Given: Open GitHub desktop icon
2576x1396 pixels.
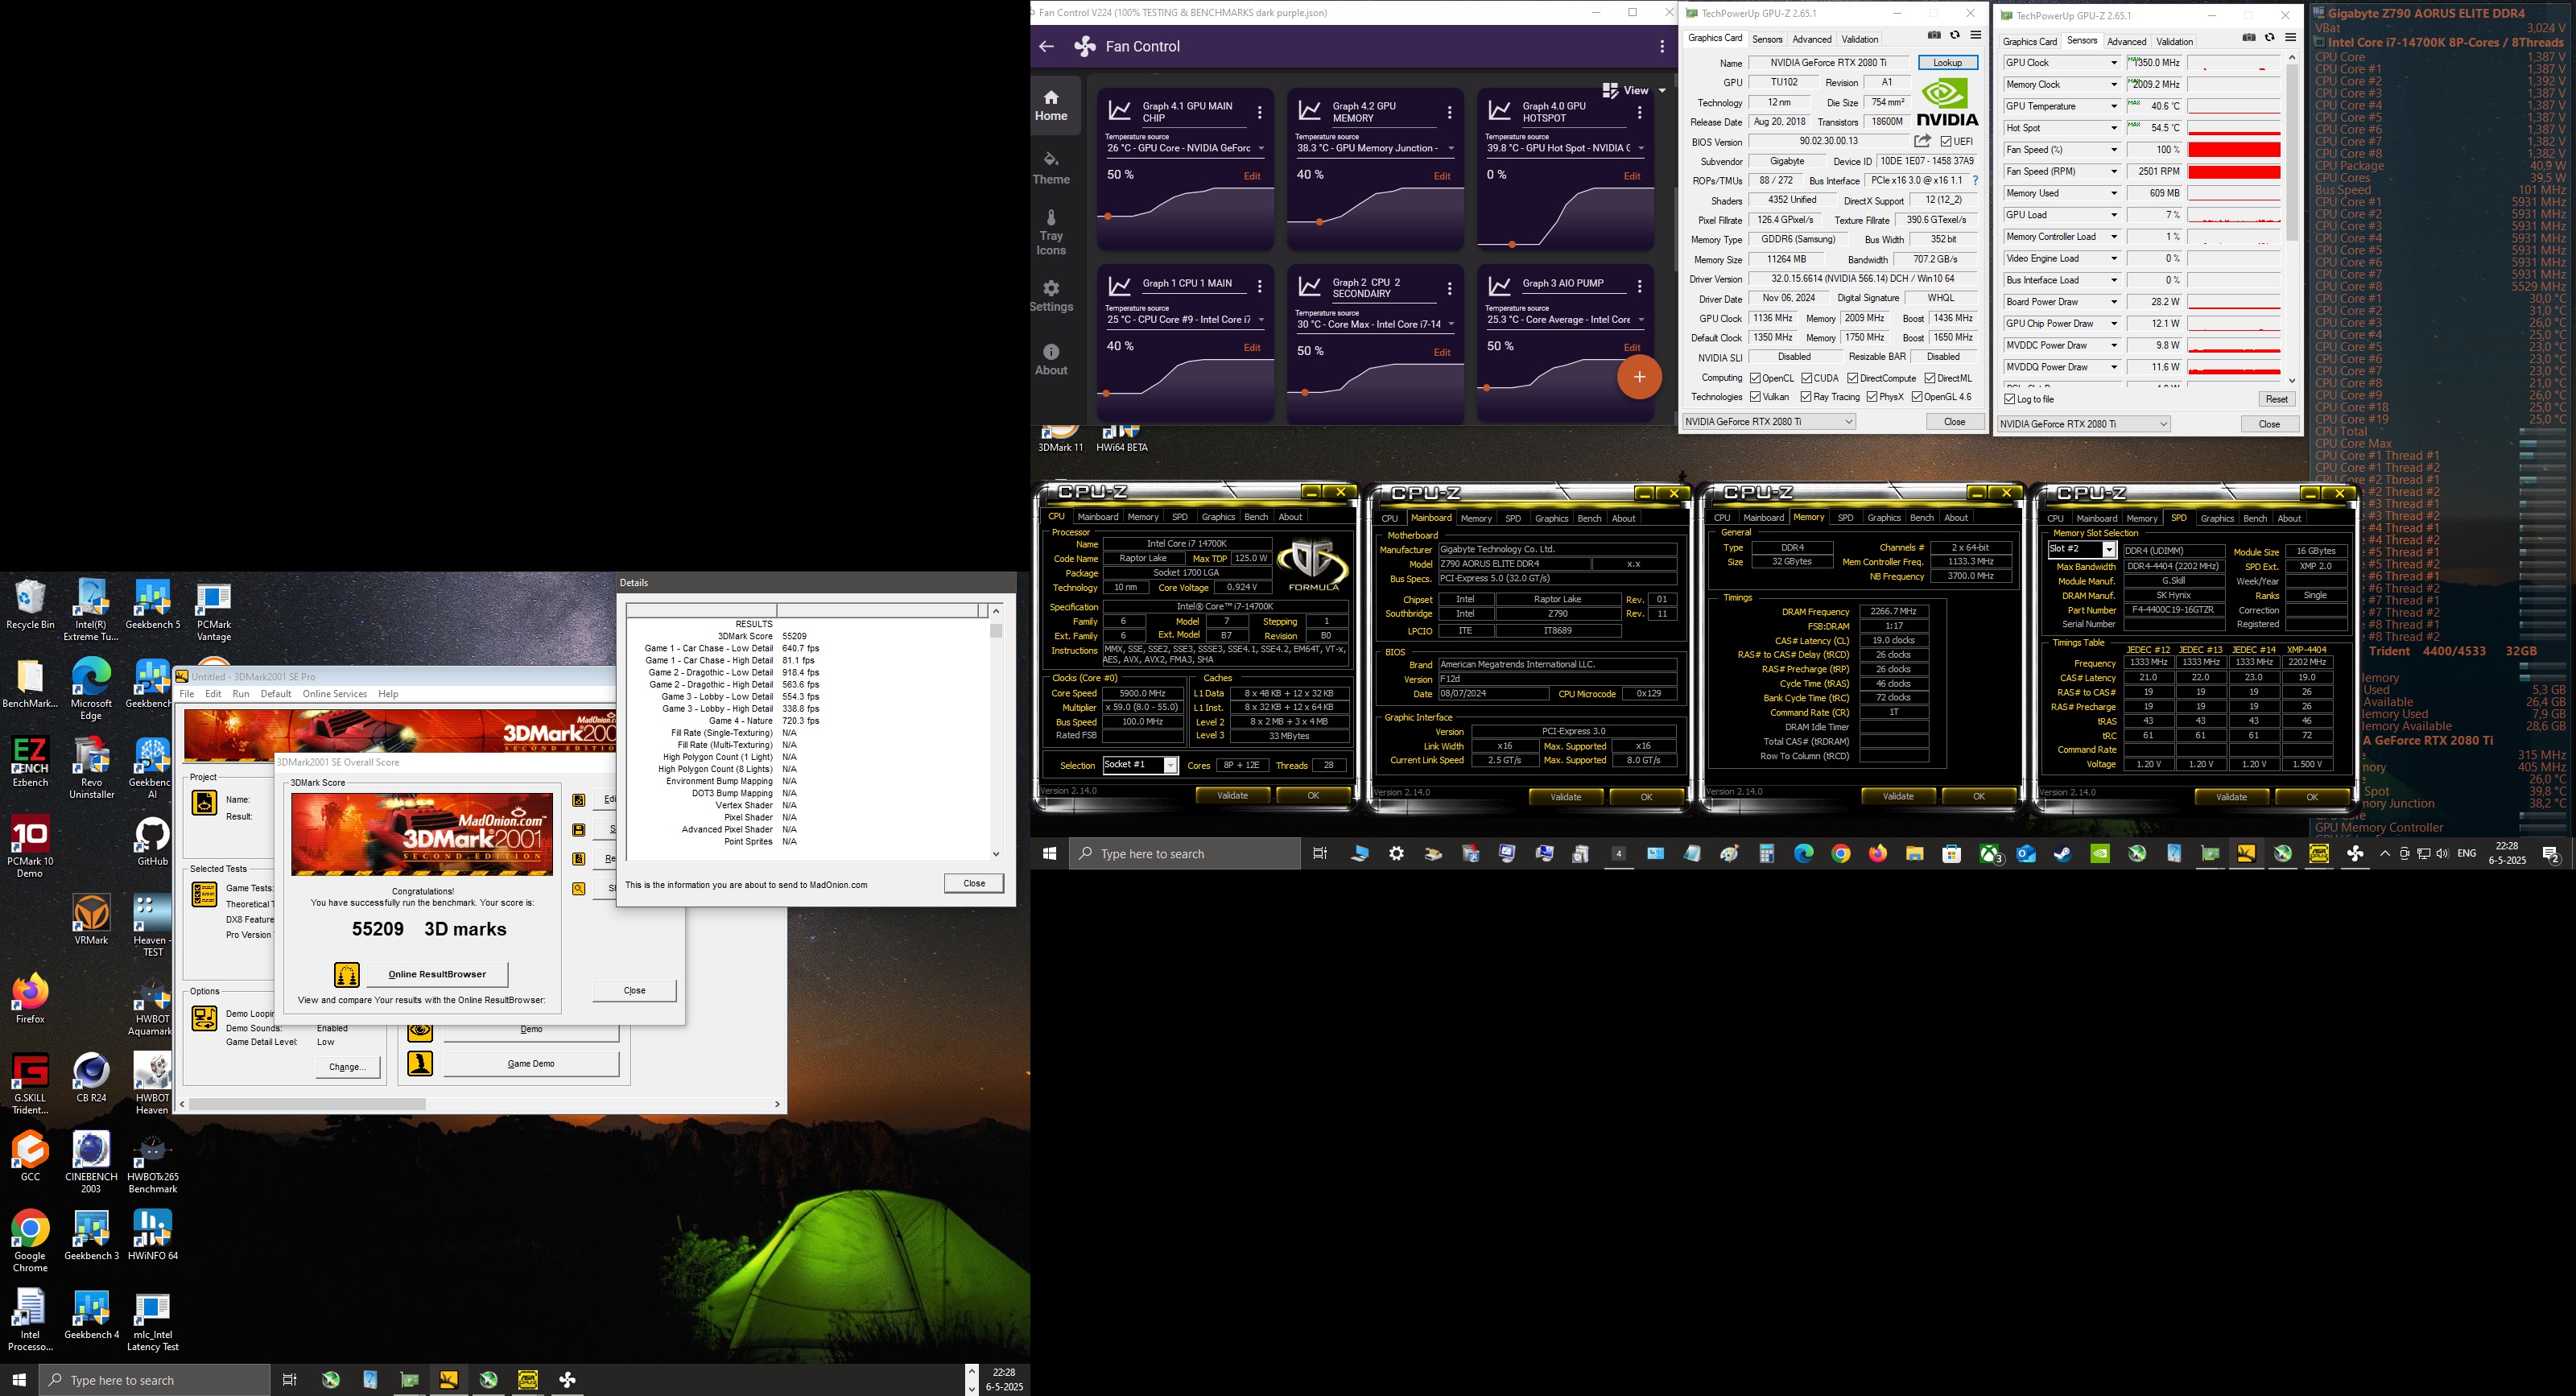Looking at the screenshot, I should click(152, 841).
